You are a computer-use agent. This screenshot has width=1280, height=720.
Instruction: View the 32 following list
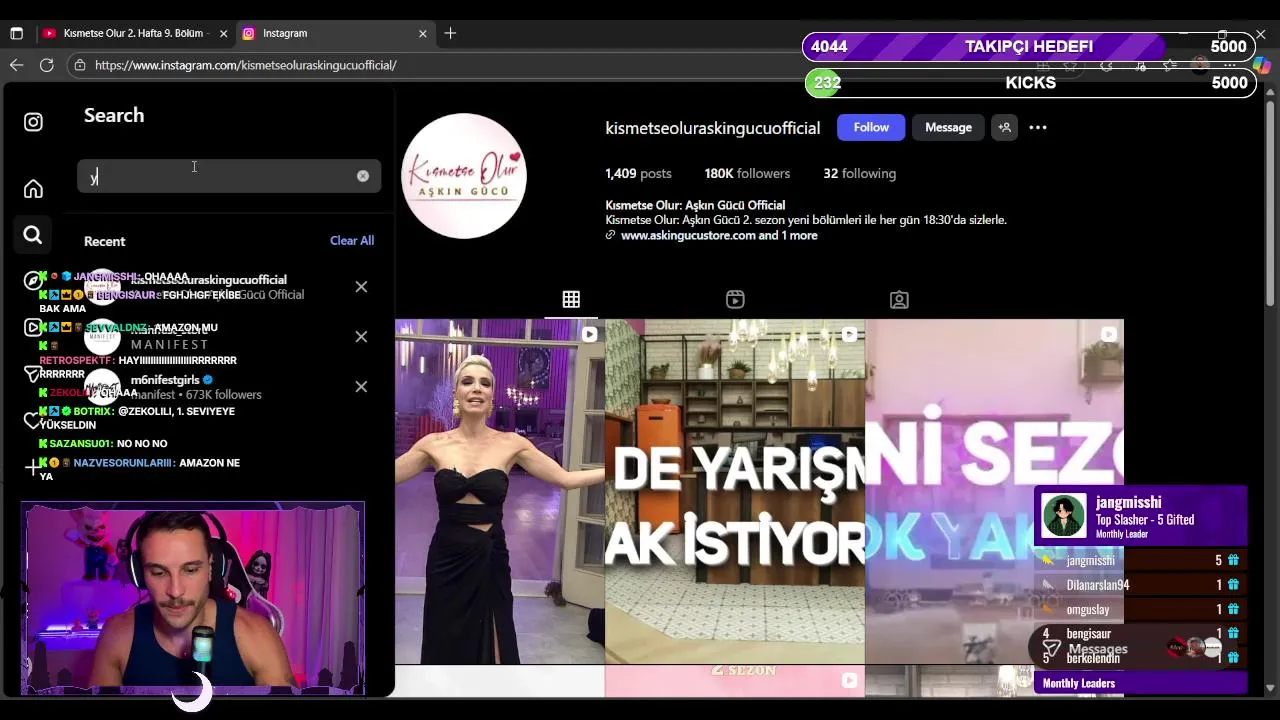coord(859,173)
